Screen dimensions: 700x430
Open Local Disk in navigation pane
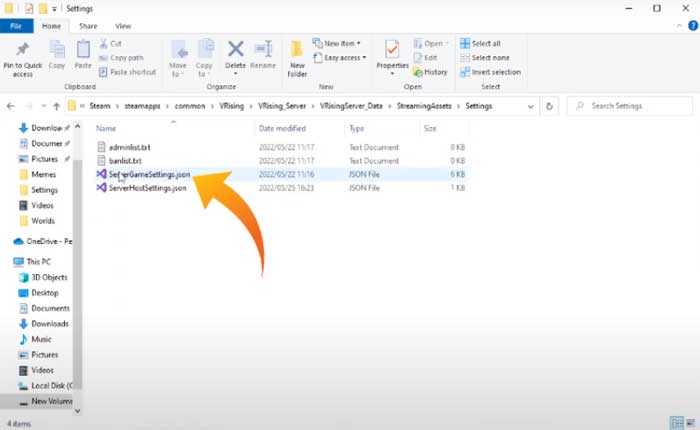(x=50, y=385)
